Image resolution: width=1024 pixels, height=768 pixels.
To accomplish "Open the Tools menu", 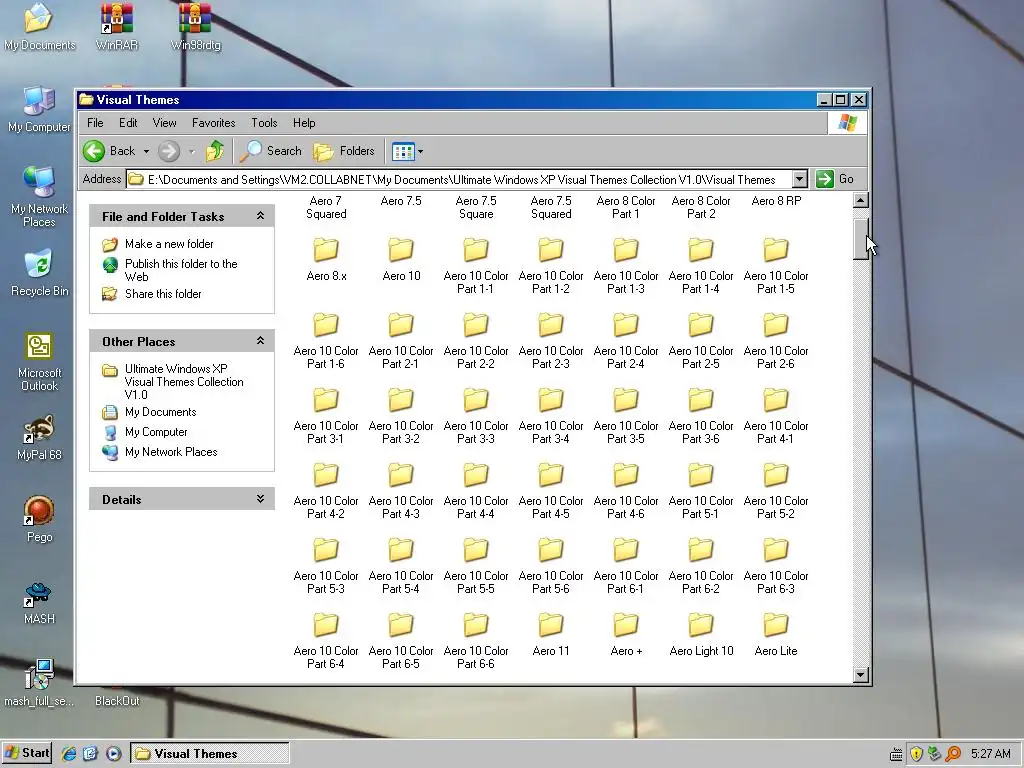I will click(x=264, y=123).
